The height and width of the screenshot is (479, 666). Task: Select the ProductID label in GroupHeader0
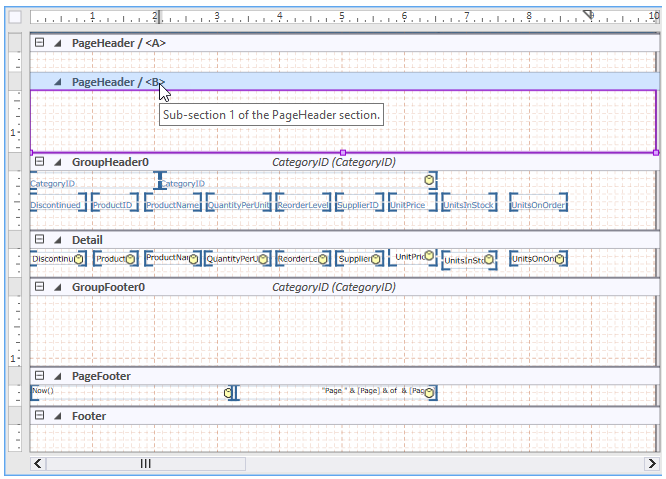pyautogui.click(x=112, y=205)
